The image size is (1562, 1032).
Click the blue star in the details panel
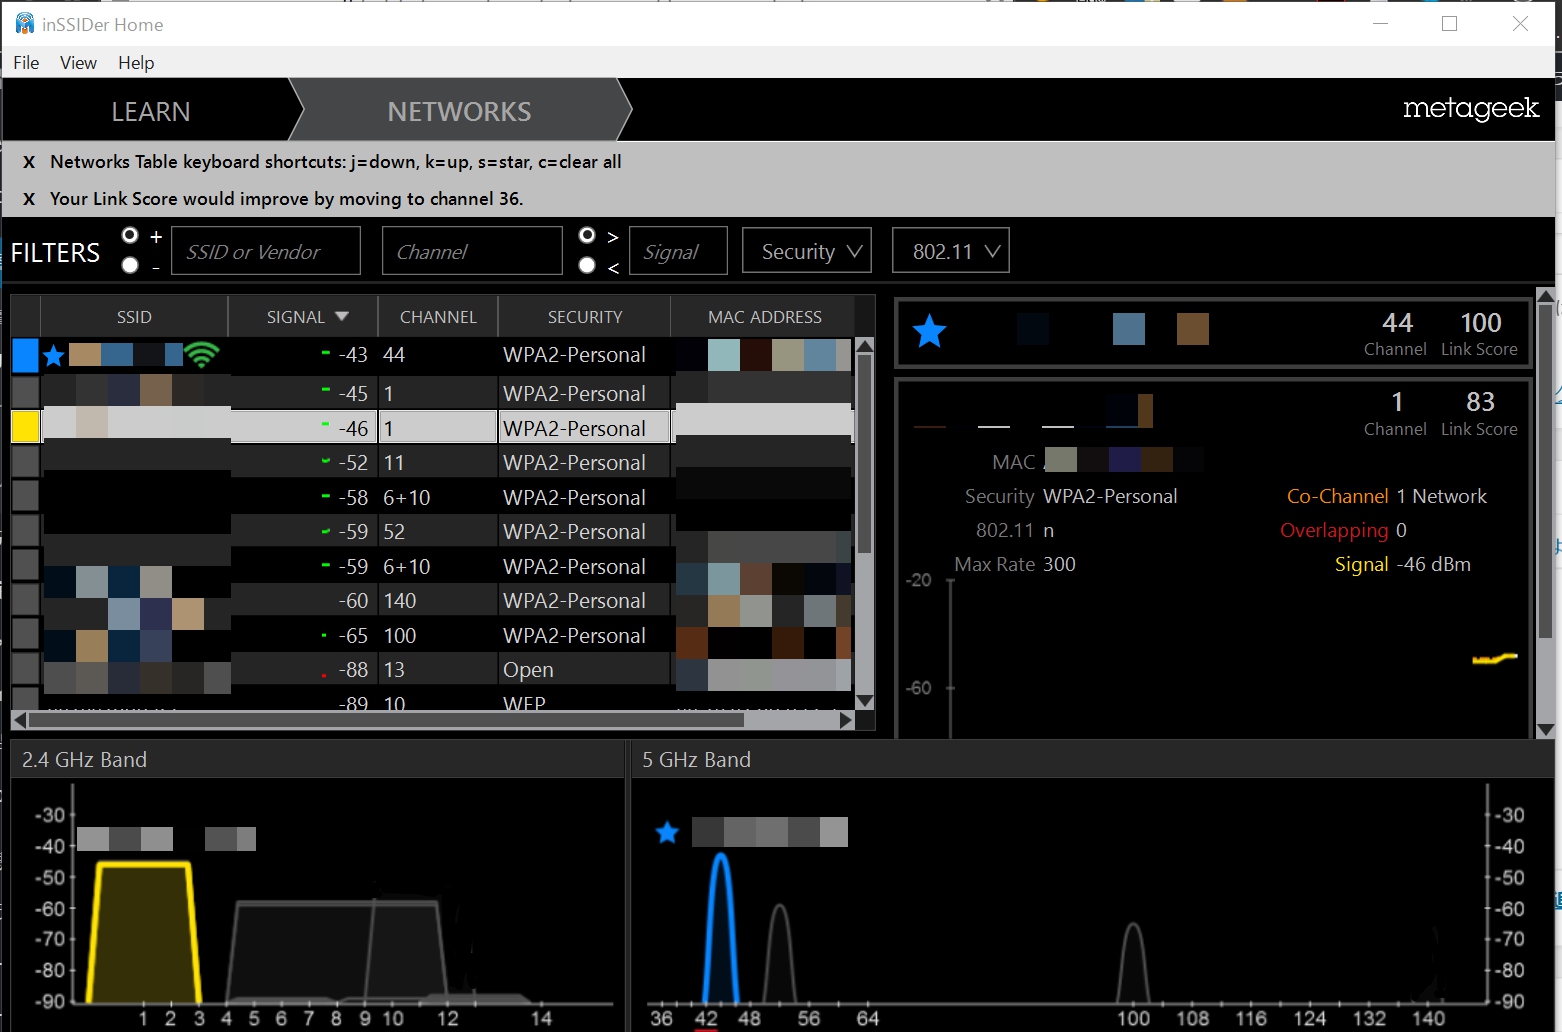click(929, 330)
